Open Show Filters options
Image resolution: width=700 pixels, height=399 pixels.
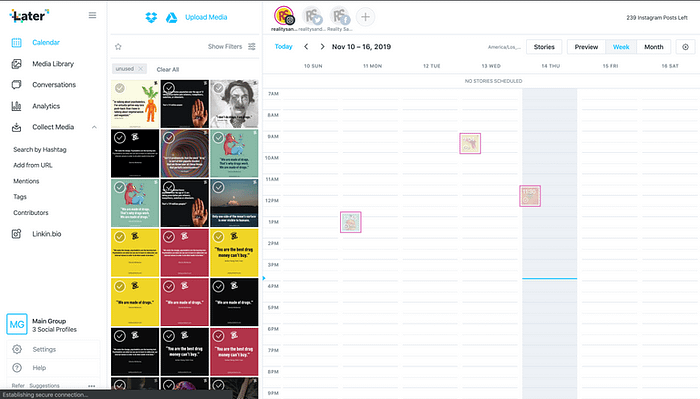coord(225,46)
